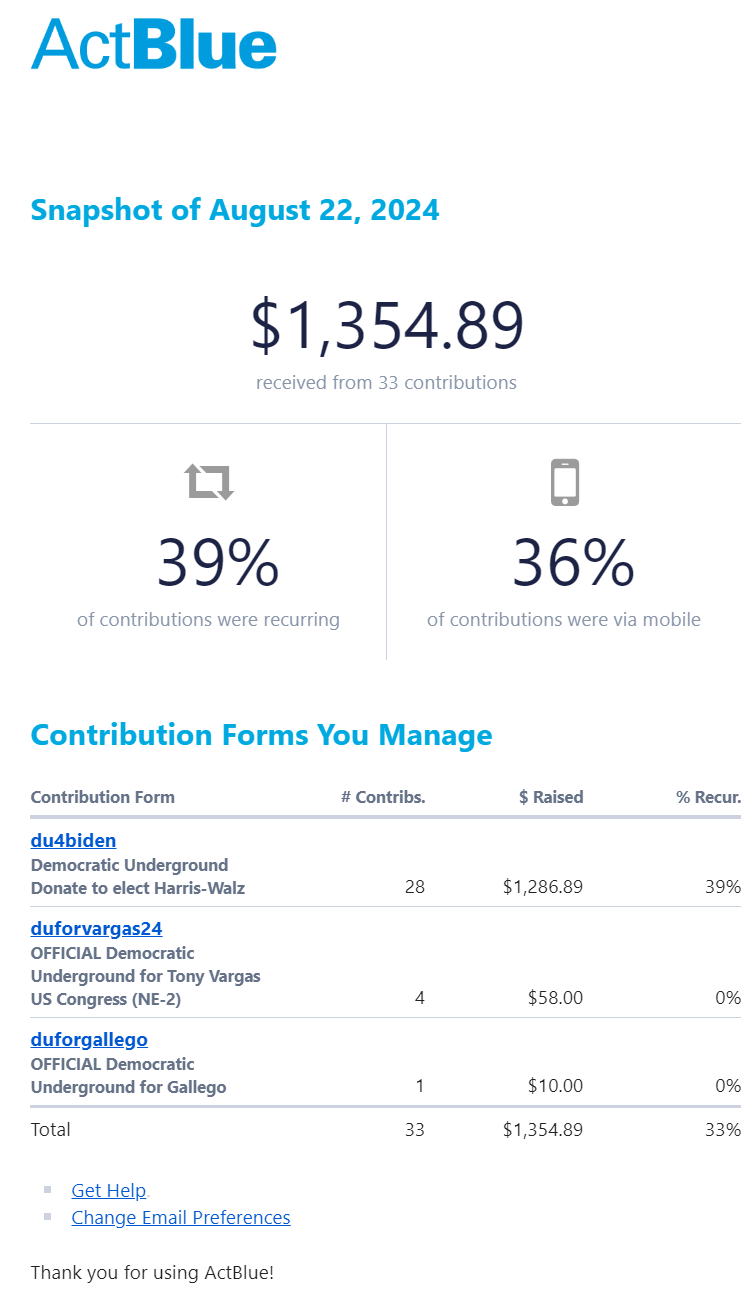Click the 36% mobile statistic
Image resolution: width=754 pixels, height=1297 pixels.
click(573, 563)
